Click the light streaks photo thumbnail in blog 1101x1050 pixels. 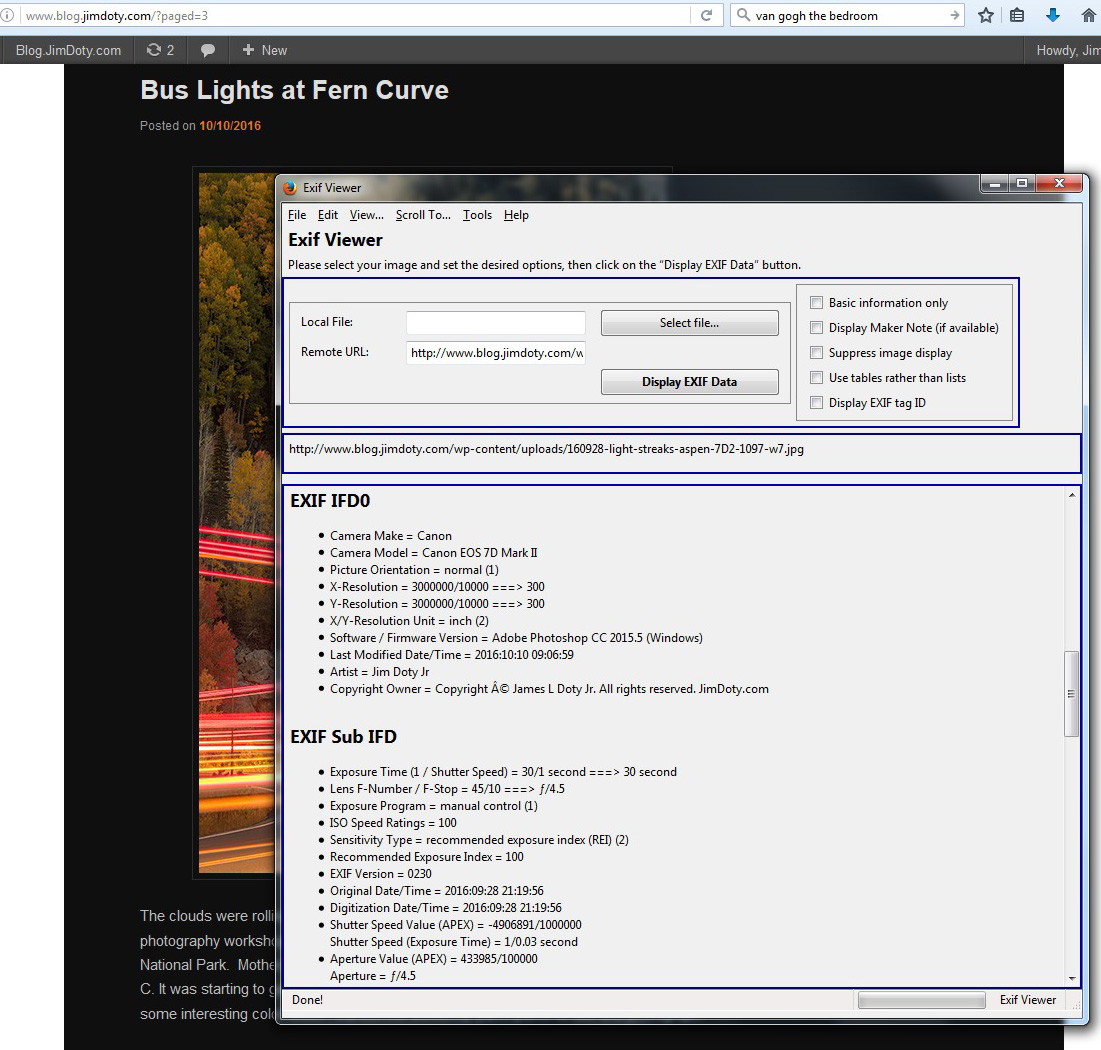click(x=237, y=523)
